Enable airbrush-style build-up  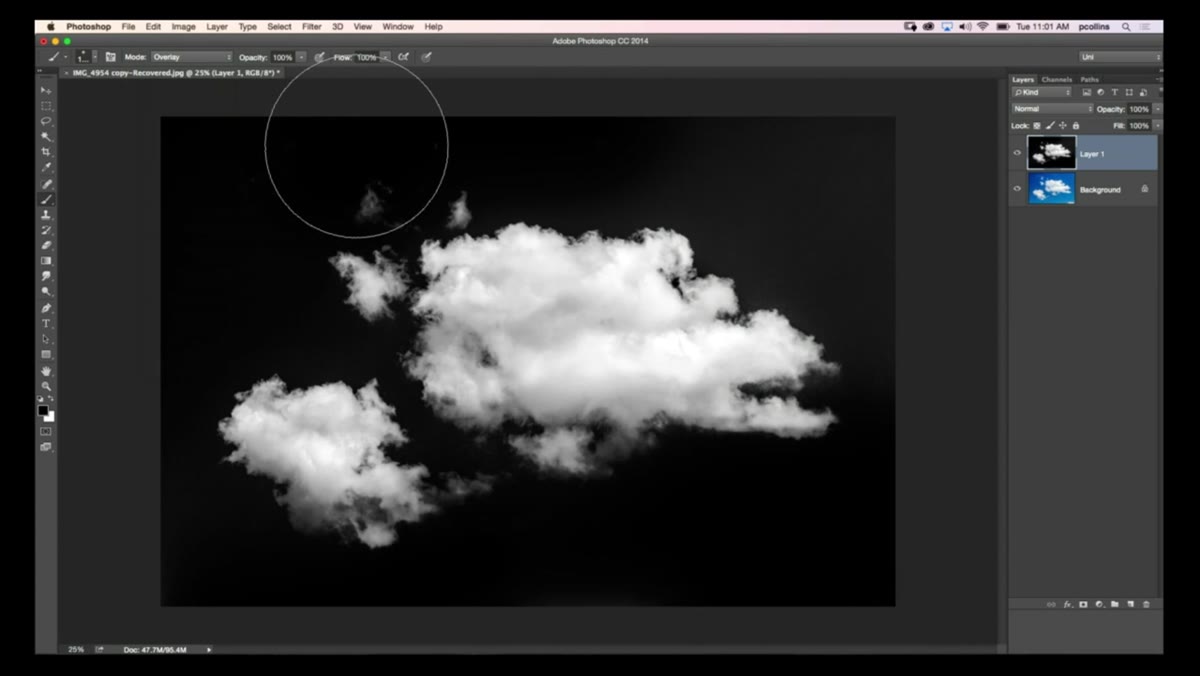point(403,57)
